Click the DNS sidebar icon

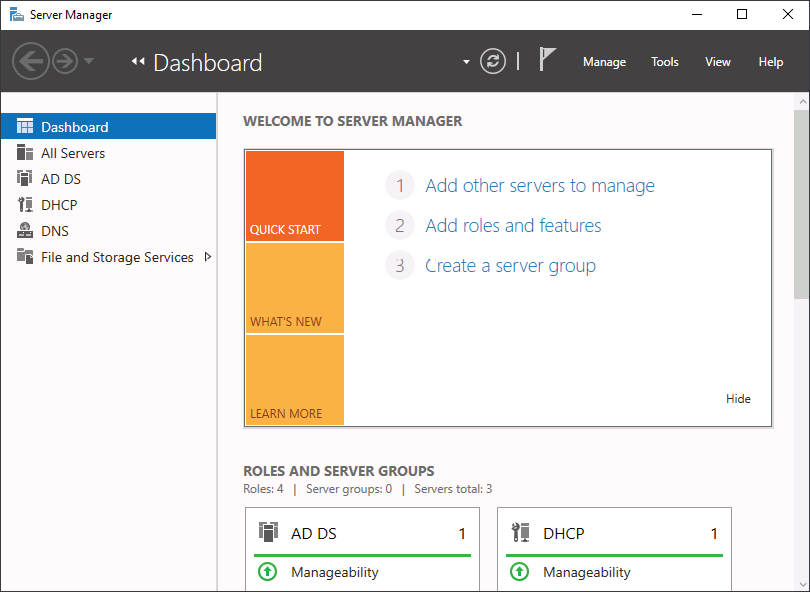tap(25, 230)
